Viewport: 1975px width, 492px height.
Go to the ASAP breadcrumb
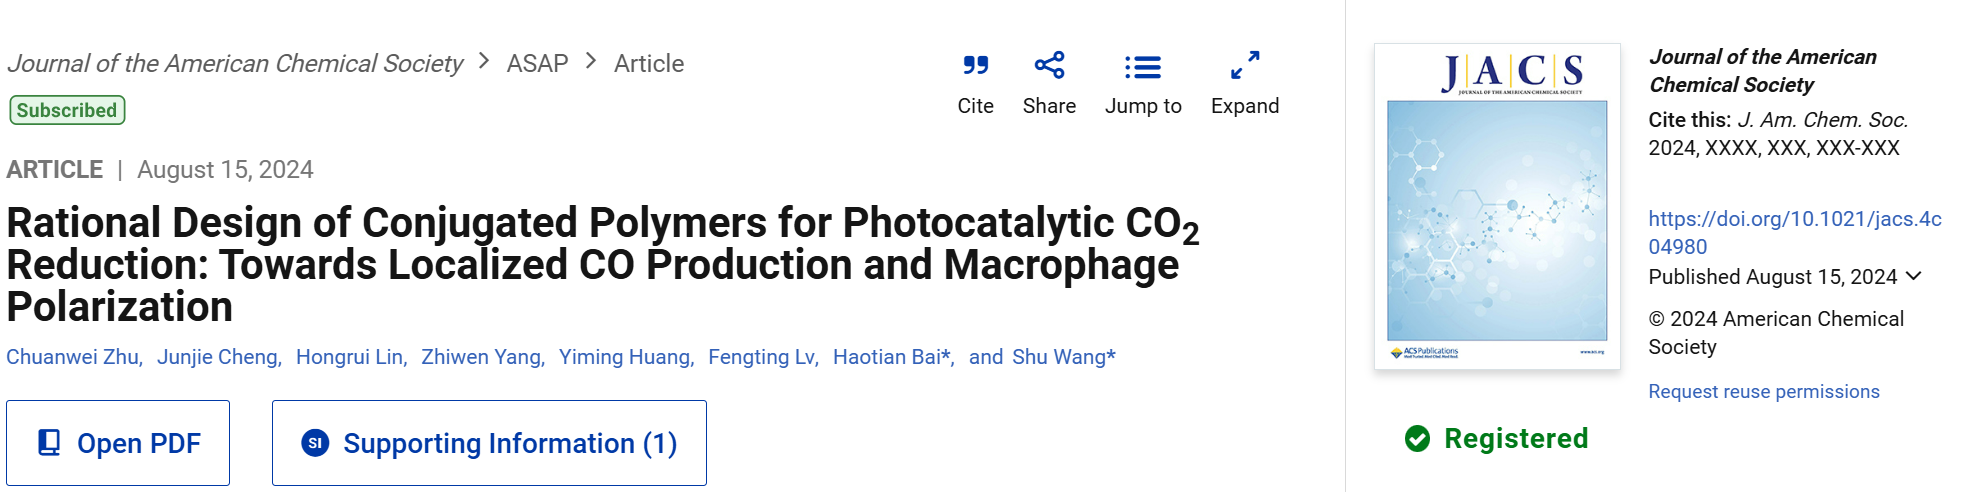coord(537,63)
